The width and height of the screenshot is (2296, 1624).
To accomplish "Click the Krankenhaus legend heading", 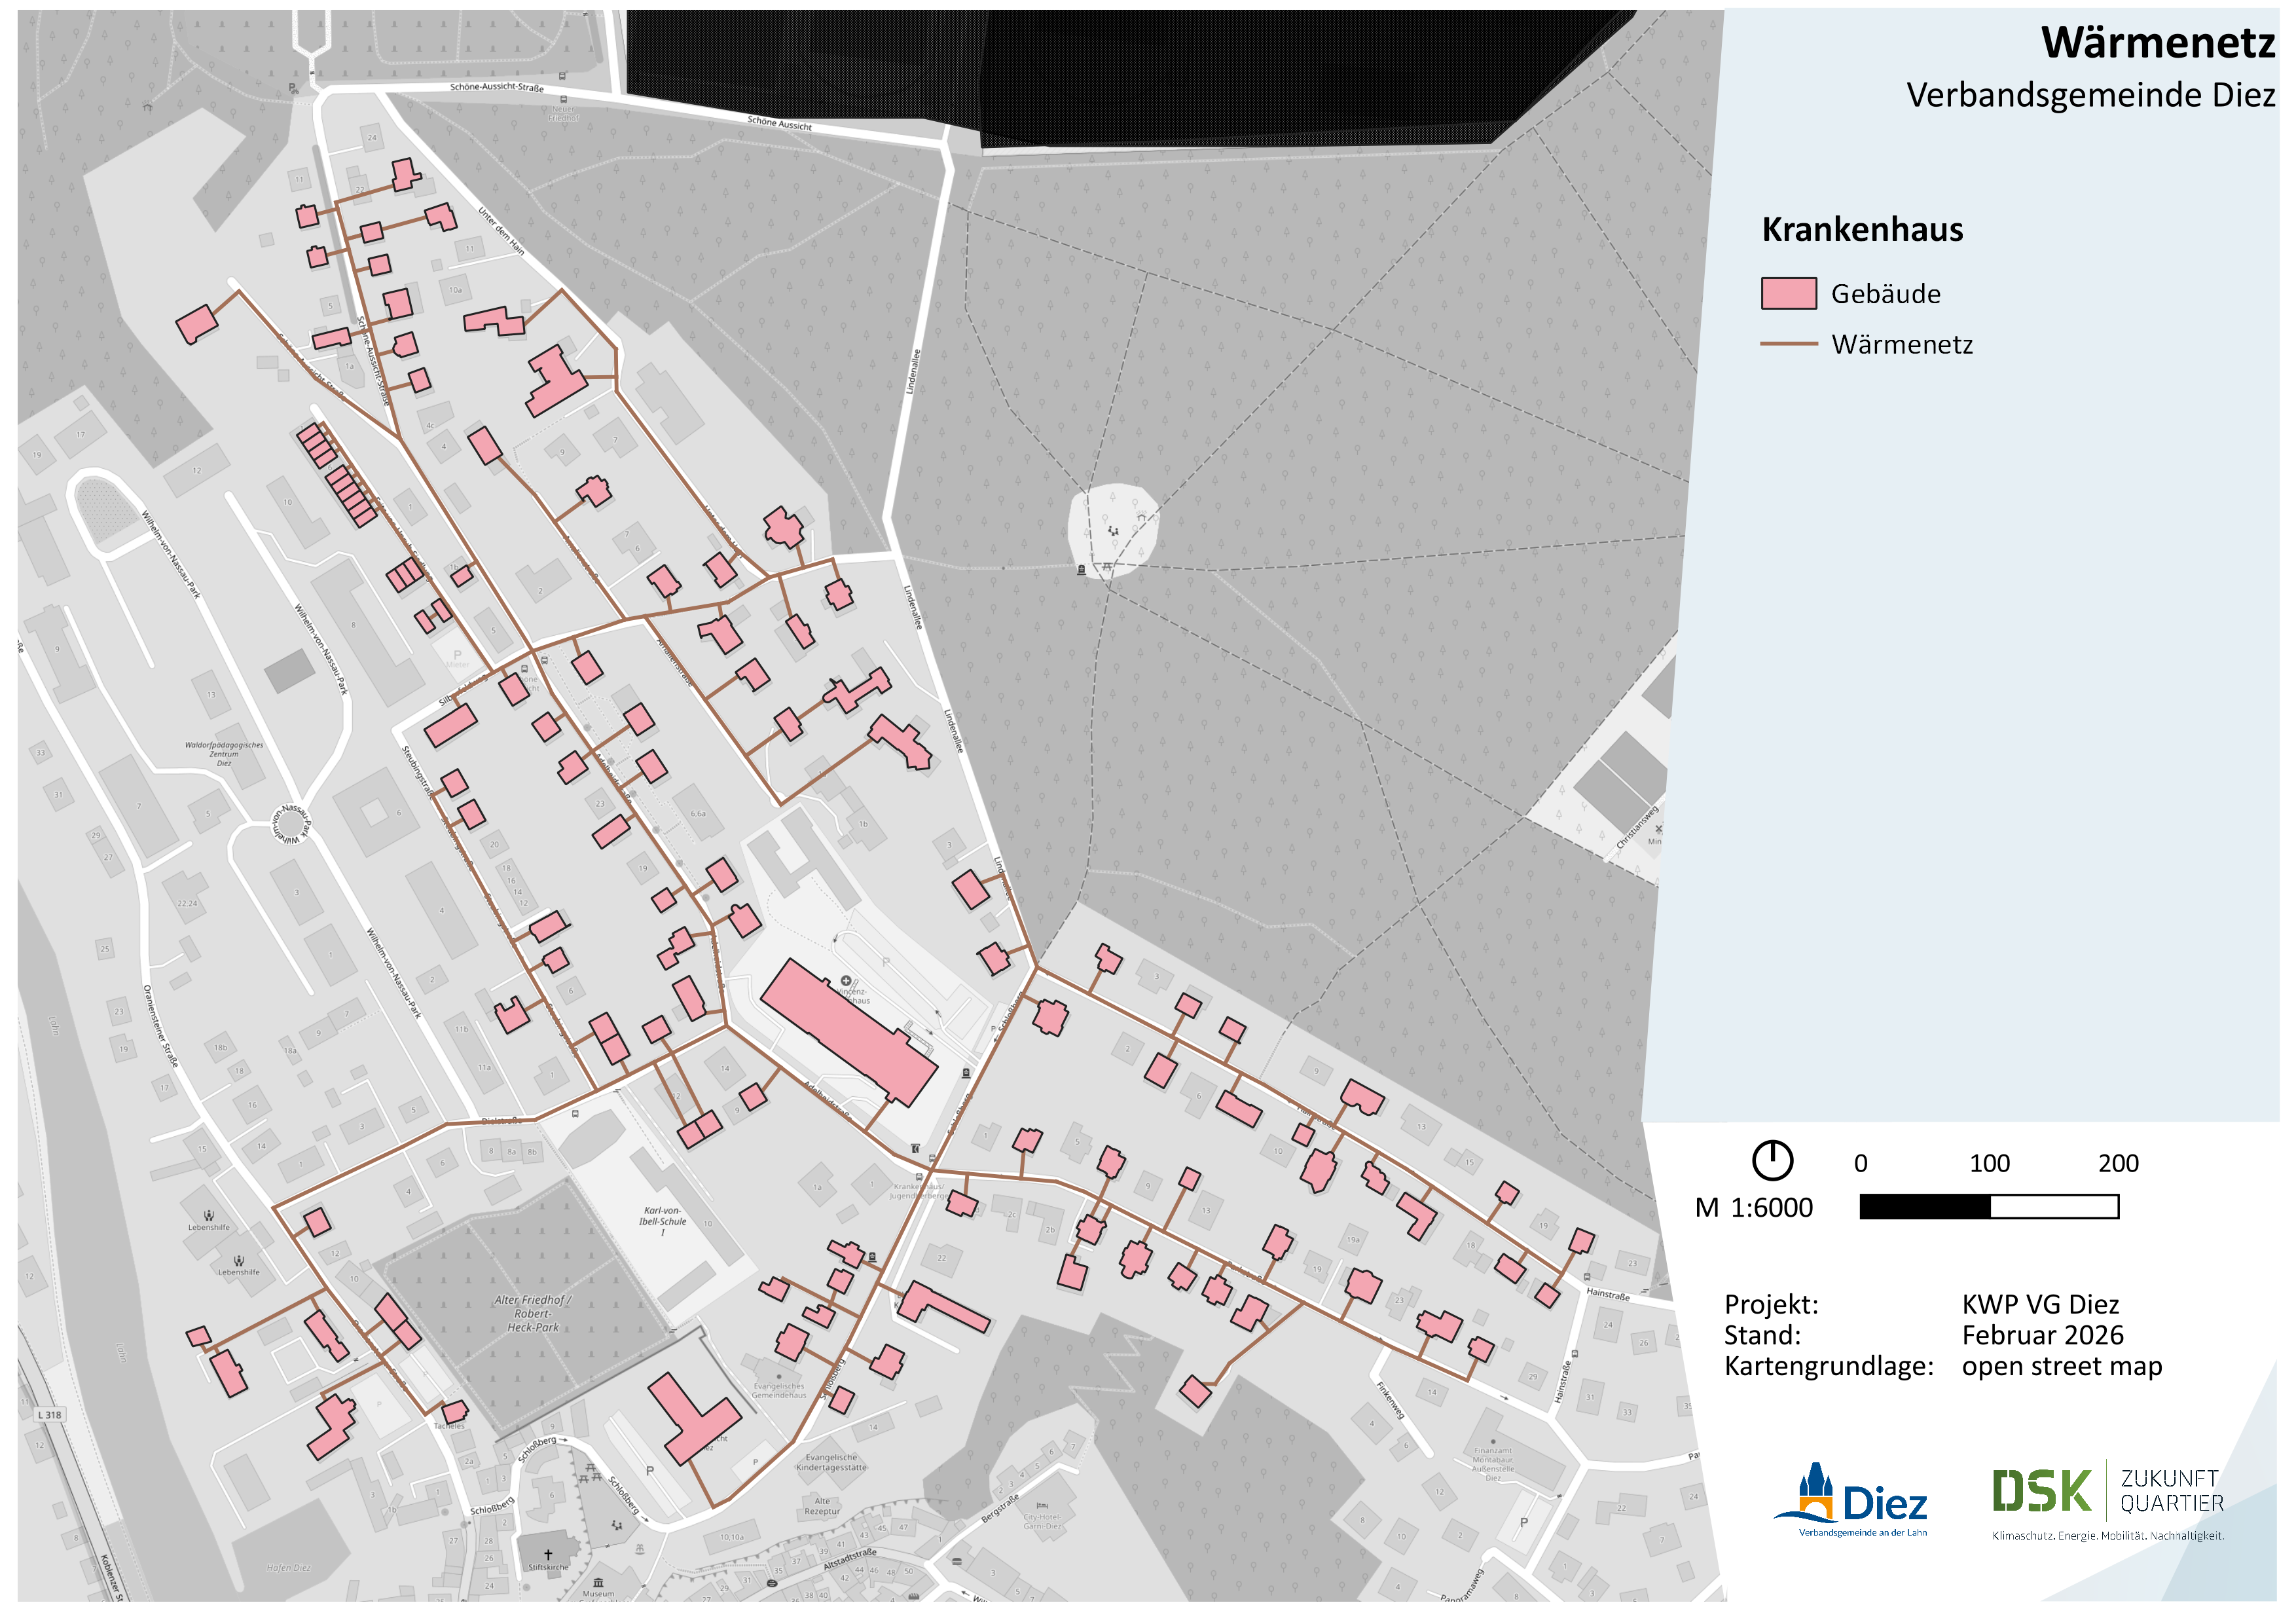I will [x=1862, y=230].
